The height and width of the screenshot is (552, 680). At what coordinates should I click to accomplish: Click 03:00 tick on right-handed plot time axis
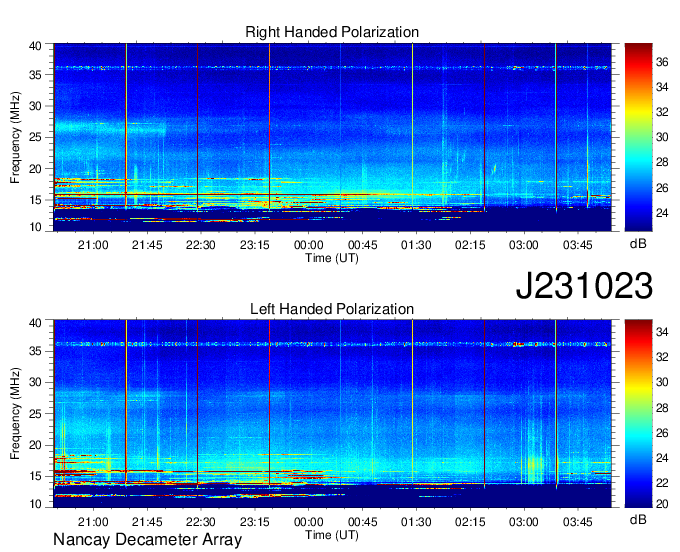[x=524, y=245]
